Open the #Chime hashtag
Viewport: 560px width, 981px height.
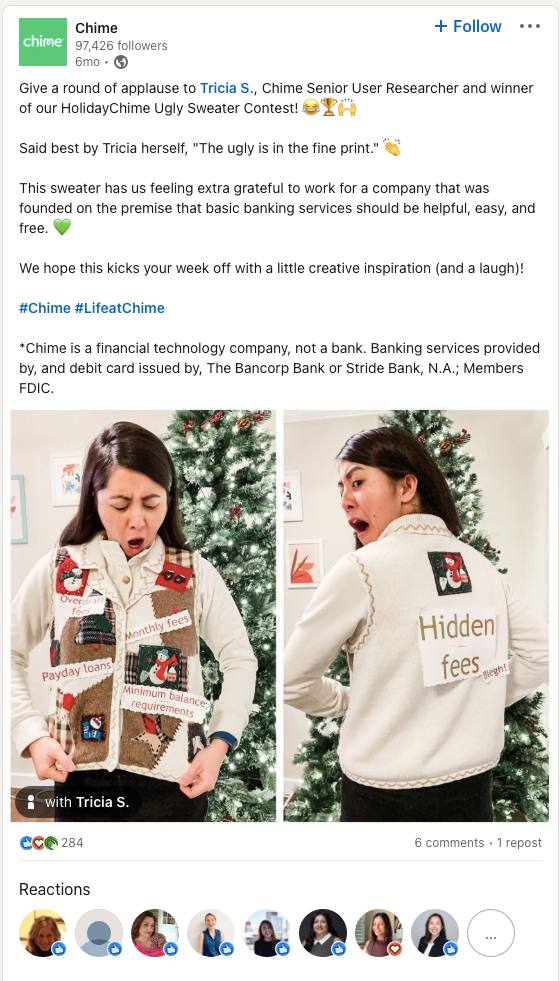(x=44, y=308)
